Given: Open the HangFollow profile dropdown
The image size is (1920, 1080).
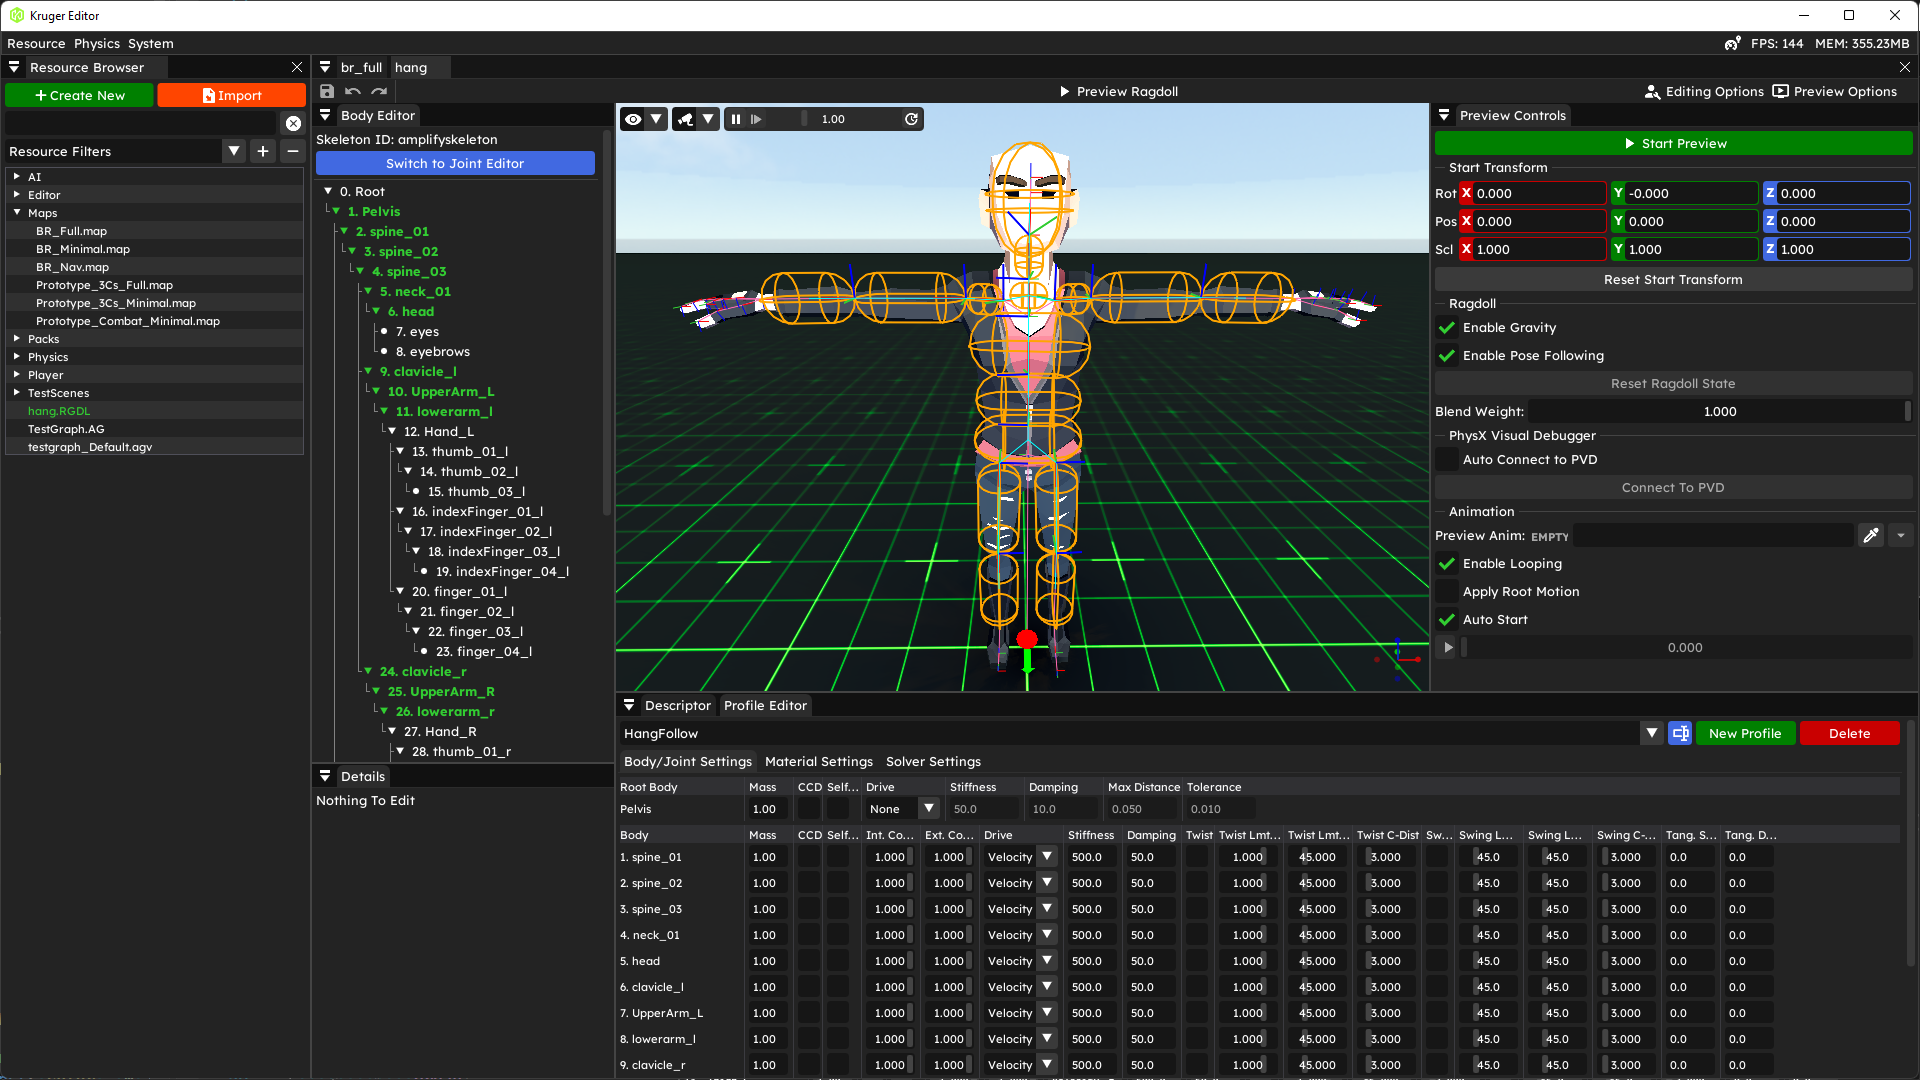Looking at the screenshot, I should pos(1651,733).
